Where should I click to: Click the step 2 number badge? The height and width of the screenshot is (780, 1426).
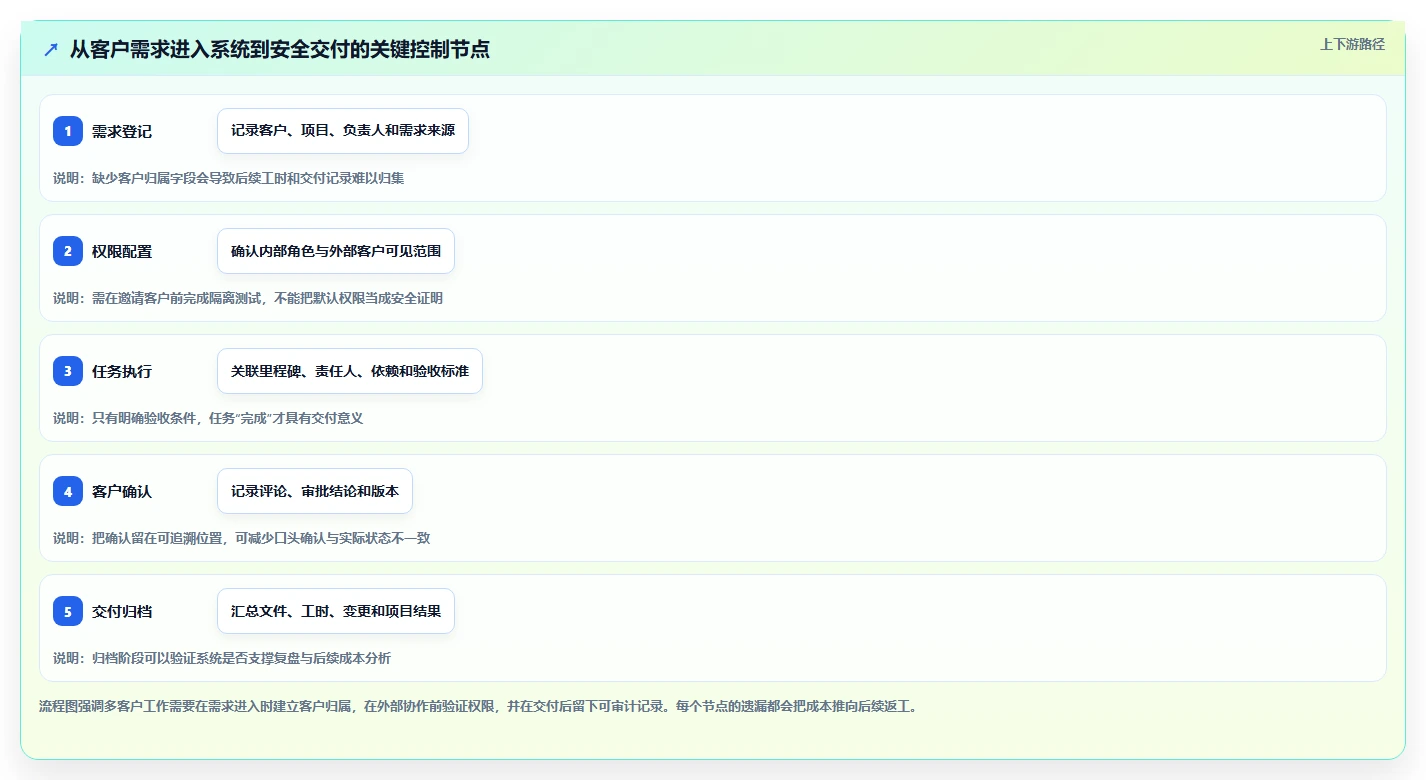click(x=68, y=251)
